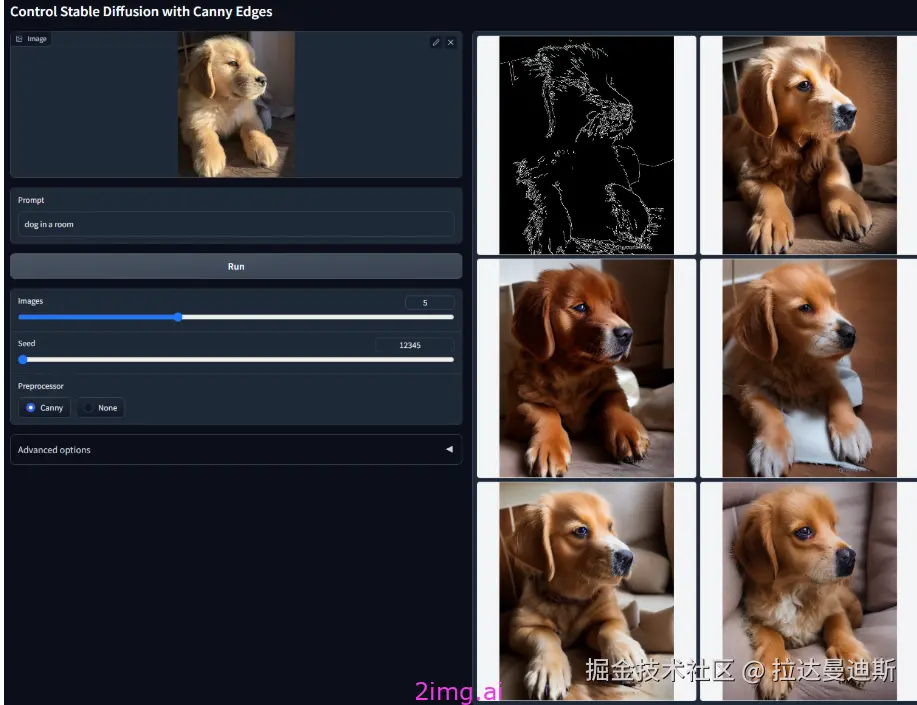
Task: Open the generated dog on white cloth image
Action: point(809,368)
